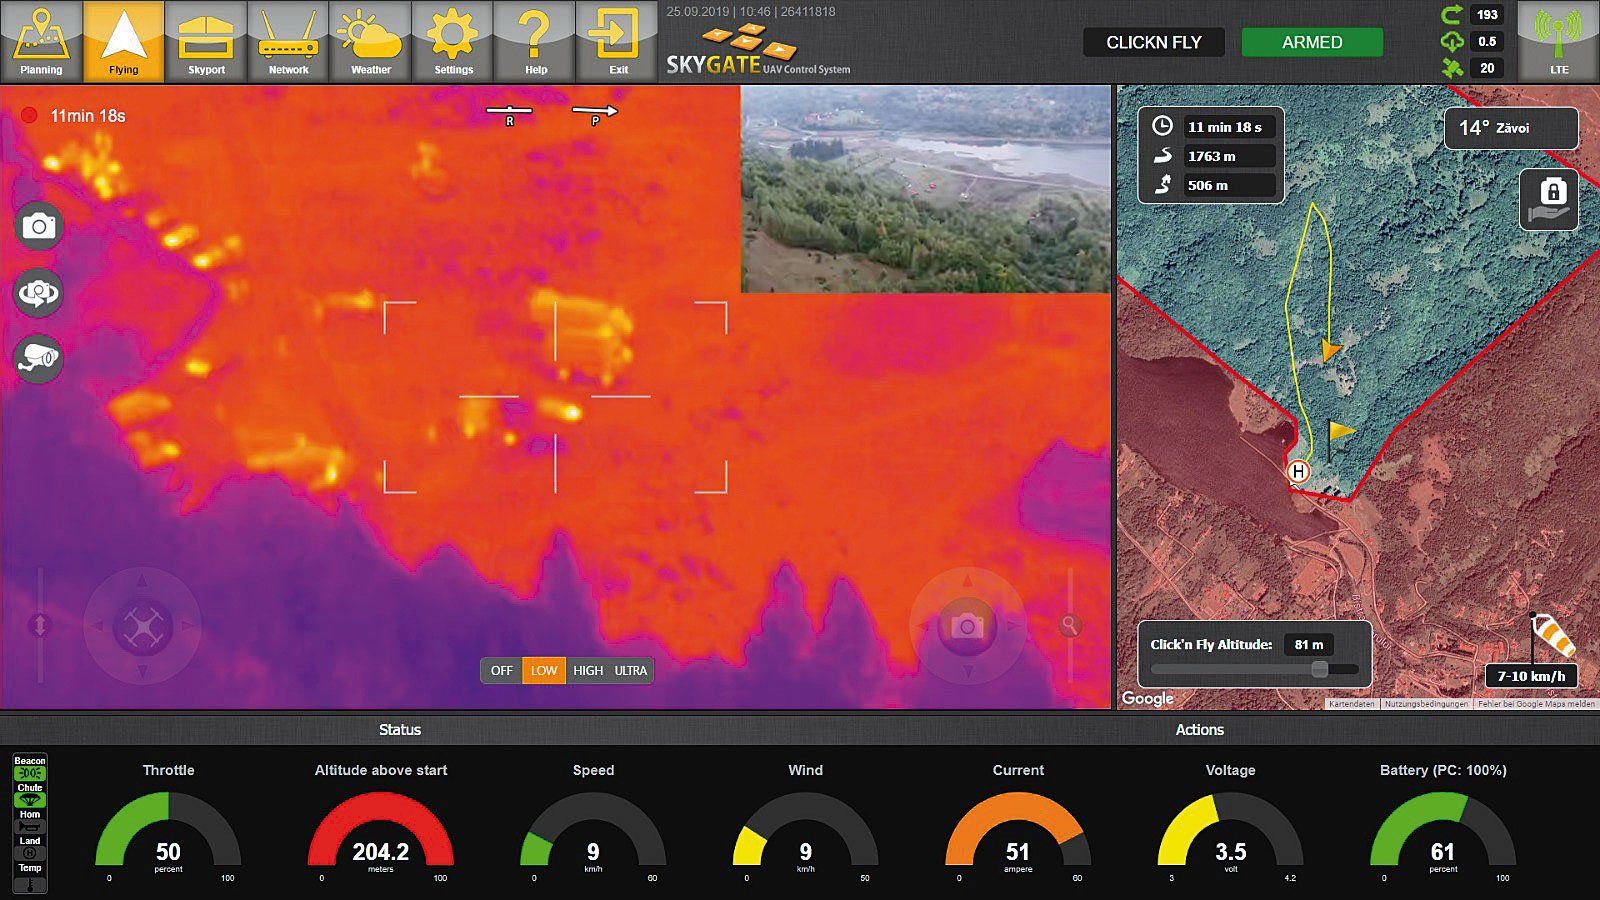This screenshot has width=1600, height=900.
Task: Set thermal overlay to OFF
Action: (501, 671)
